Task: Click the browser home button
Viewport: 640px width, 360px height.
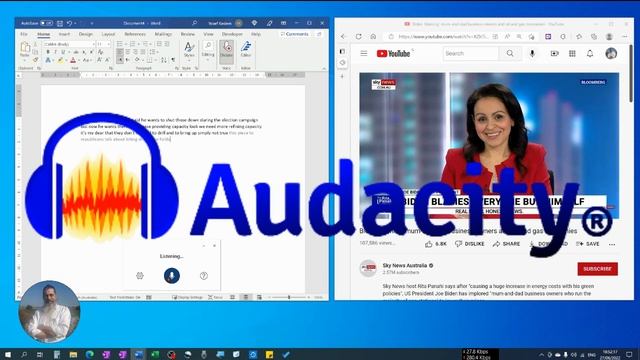Action: [373, 36]
